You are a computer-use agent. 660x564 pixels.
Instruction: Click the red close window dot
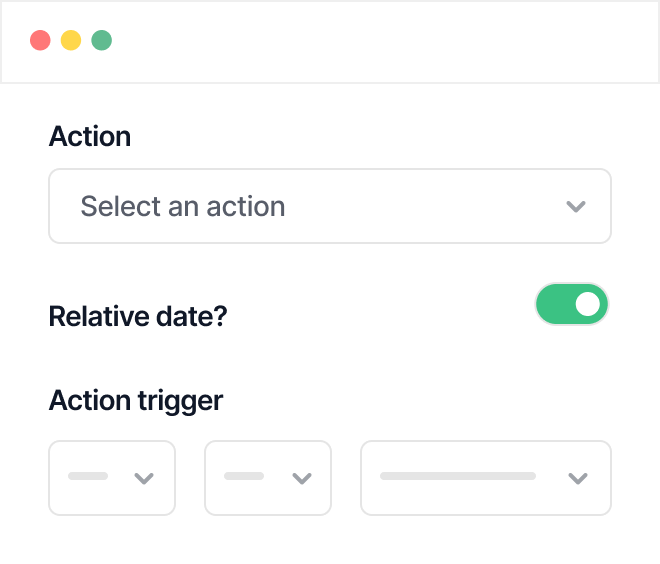[40, 41]
